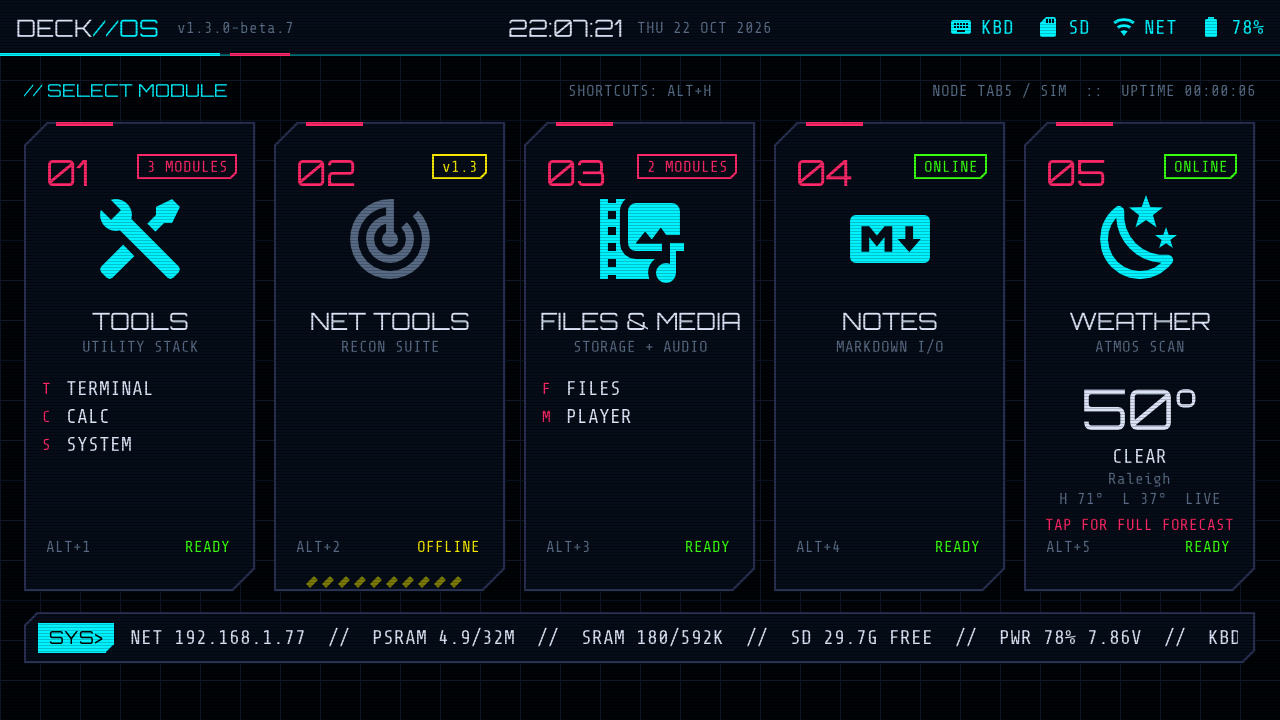Open the Wi-Fi network icon

[1124, 27]
